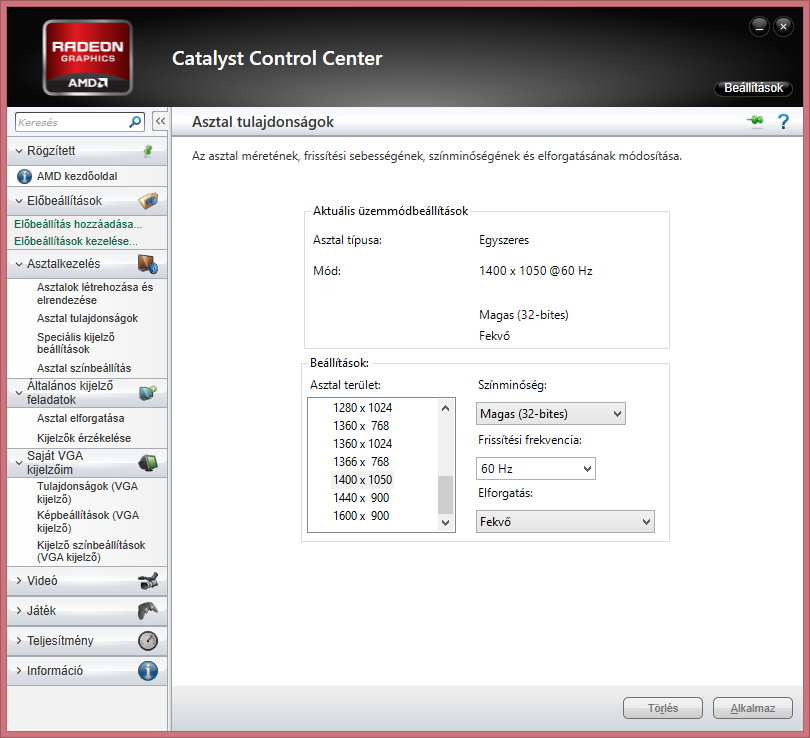Expand the Videó section
This screenshot has height=738, width=810.
click(x=19, y=581)
